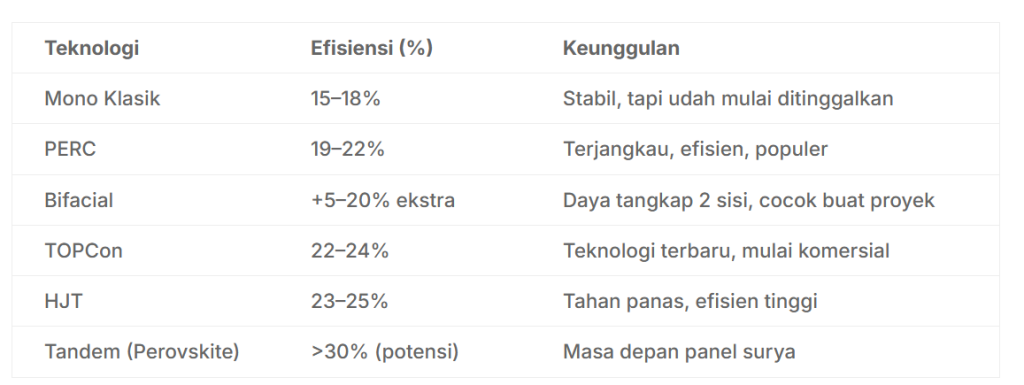Click the >30% (potensi) value
The height and width of the screenshot is (385, 1024).
(385, 352)
